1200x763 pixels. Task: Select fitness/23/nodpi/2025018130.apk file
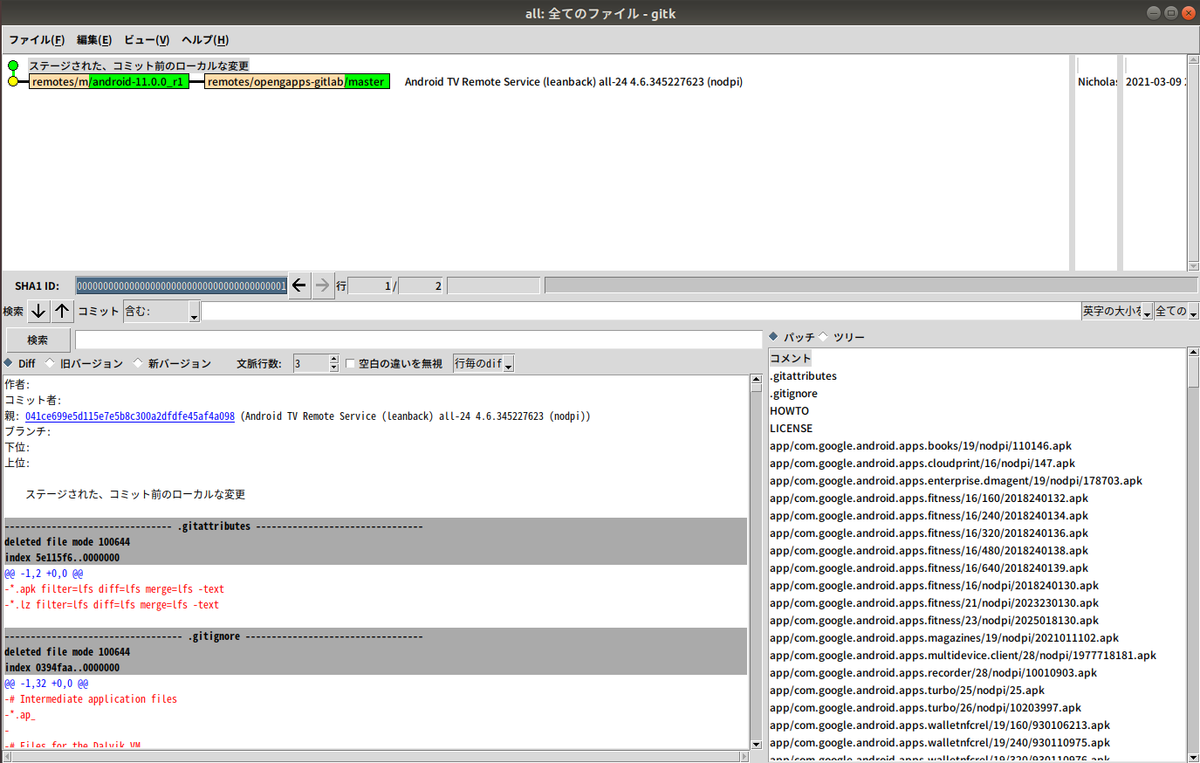point(934,621)
